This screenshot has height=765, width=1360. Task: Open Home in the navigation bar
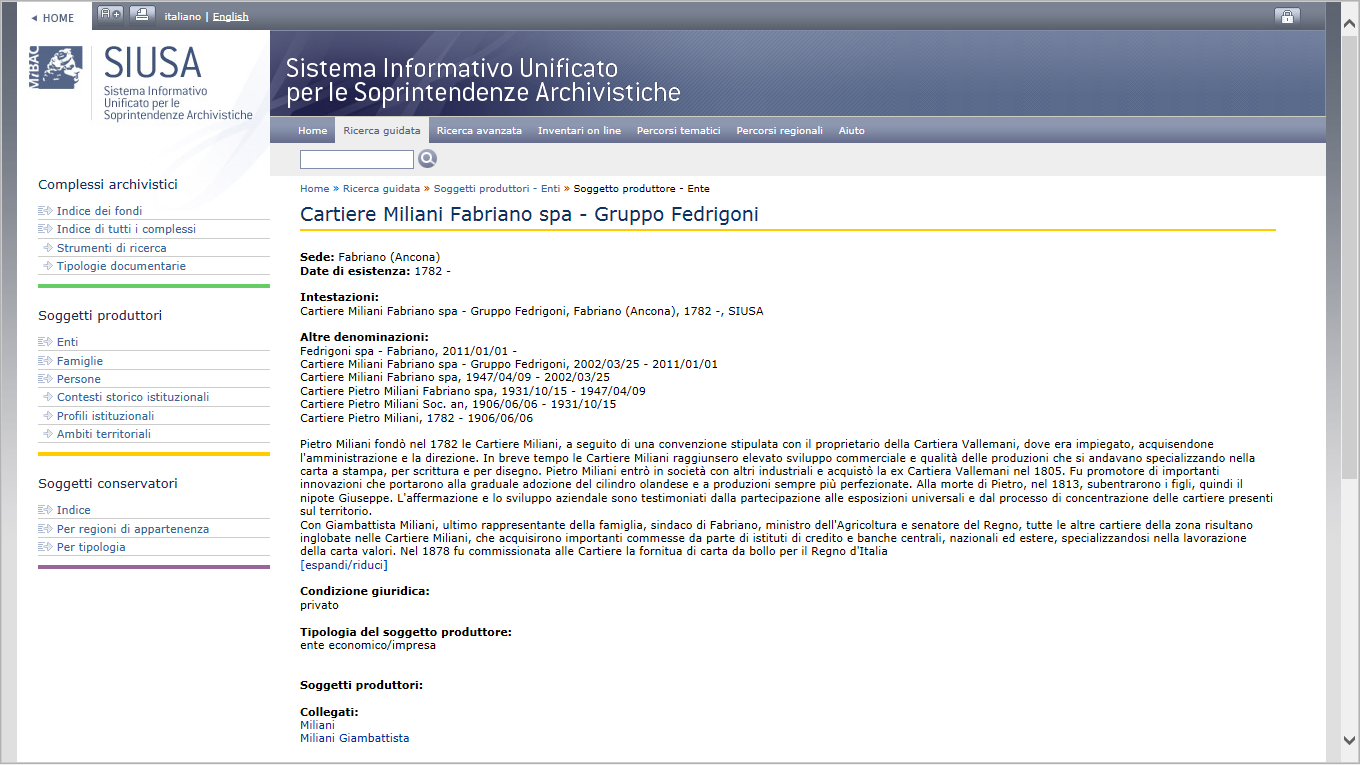pyautogui.click(x=312, y=130)
